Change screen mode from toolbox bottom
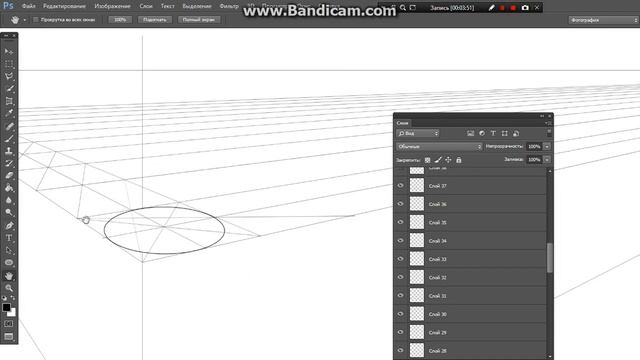Viewport: 640px width, 360px height. (9, 337)
